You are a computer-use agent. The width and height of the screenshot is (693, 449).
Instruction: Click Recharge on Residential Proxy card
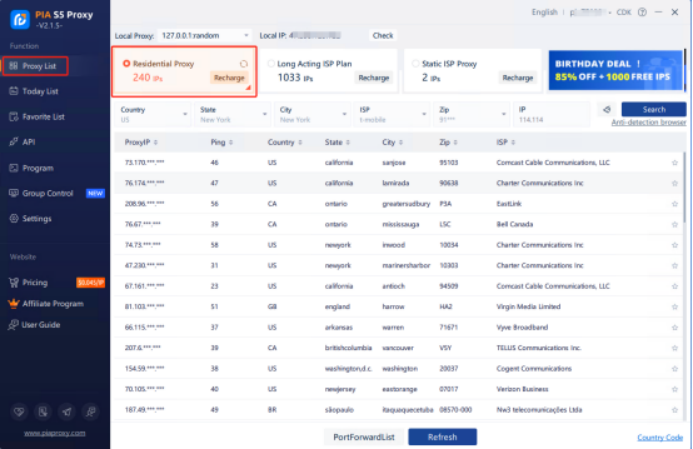coord(229,78)
